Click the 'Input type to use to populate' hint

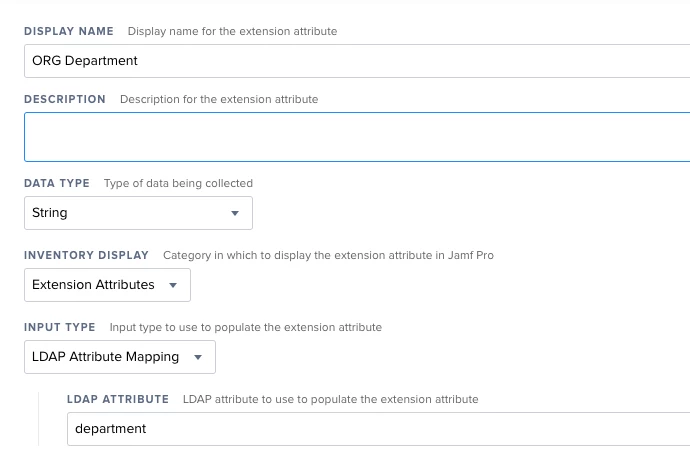tap(246, 327)
